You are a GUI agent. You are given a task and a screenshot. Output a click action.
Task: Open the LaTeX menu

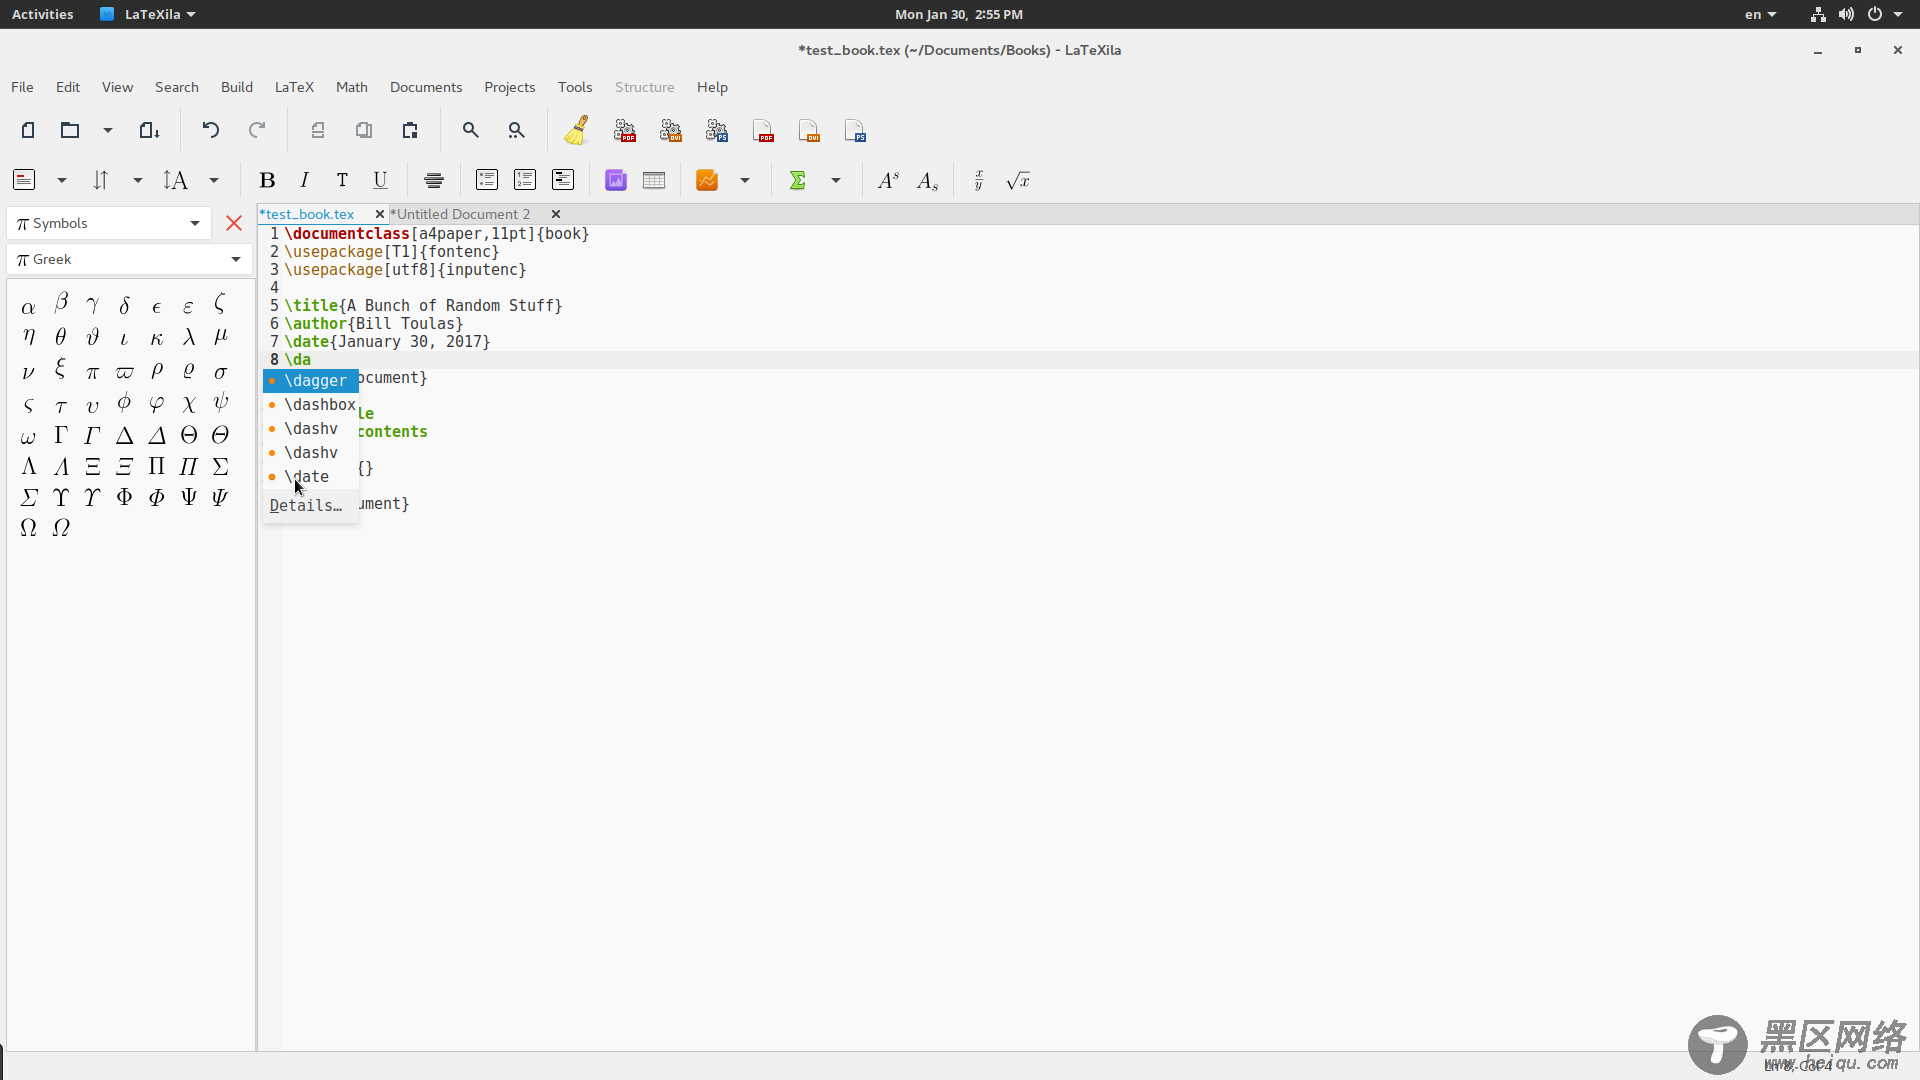294,87
